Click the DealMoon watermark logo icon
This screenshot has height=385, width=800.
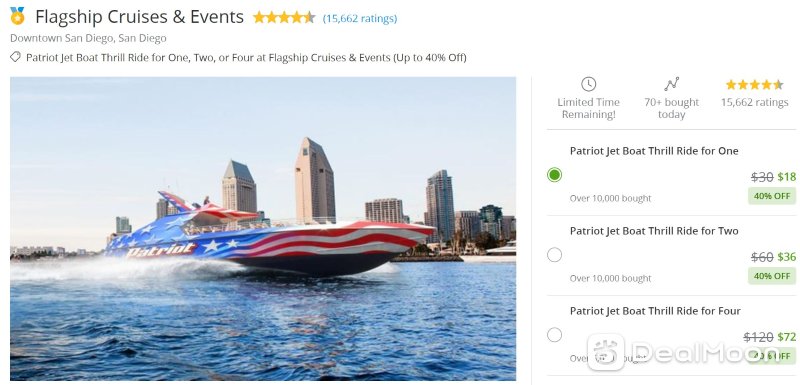tap(606, 351)
